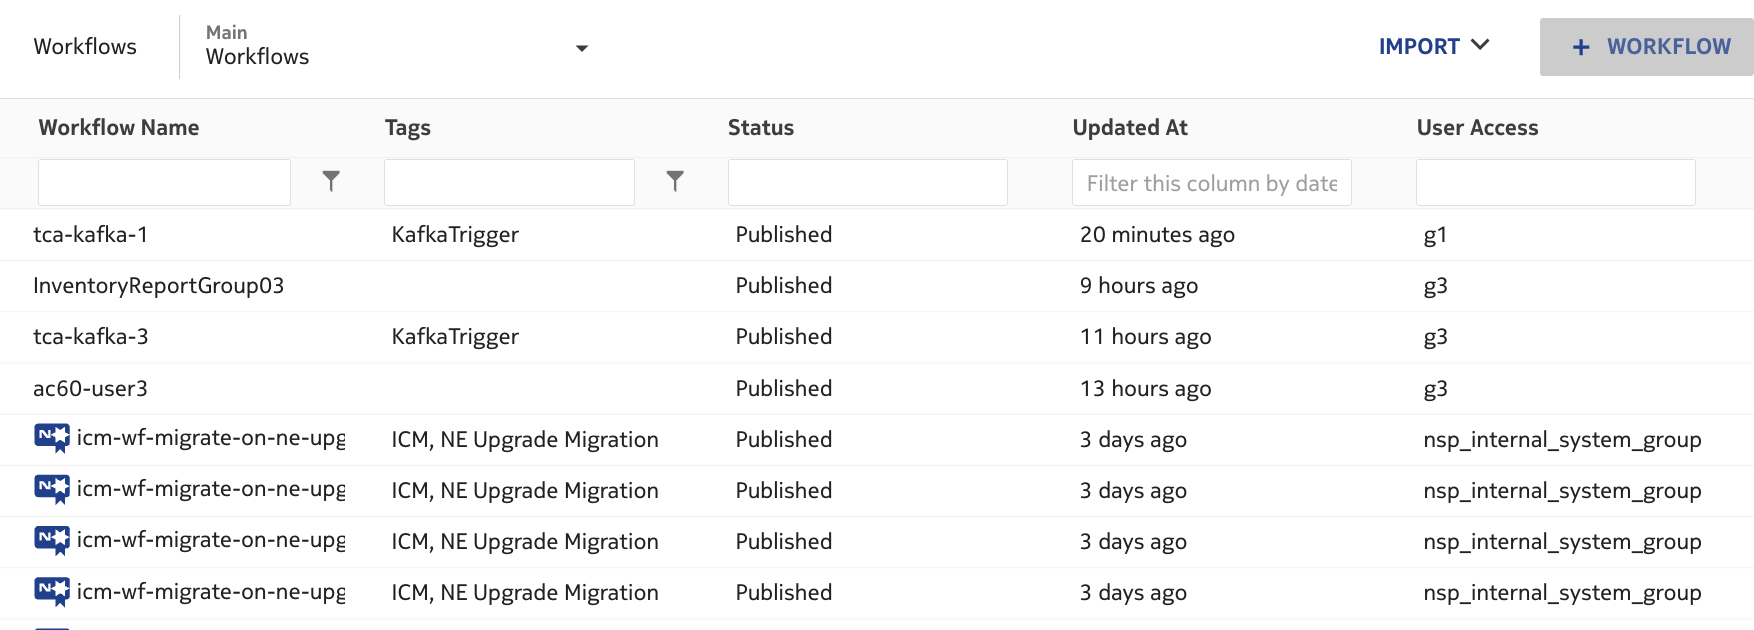Click the first icm-wf-migrate row's NSP badge icon
The image size is (1754, 630).
pyautogui.click(x=52, y=438)
